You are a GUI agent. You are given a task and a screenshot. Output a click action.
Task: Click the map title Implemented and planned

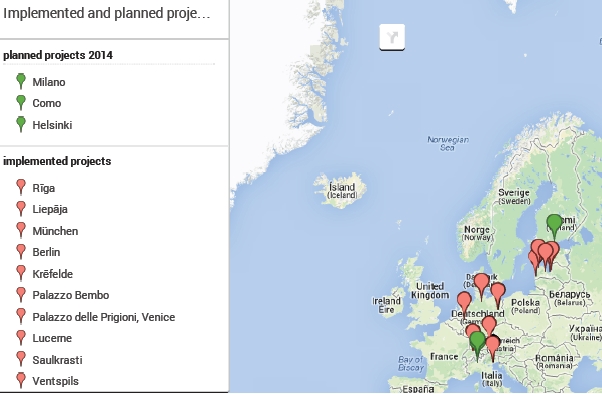coord(107,13)
